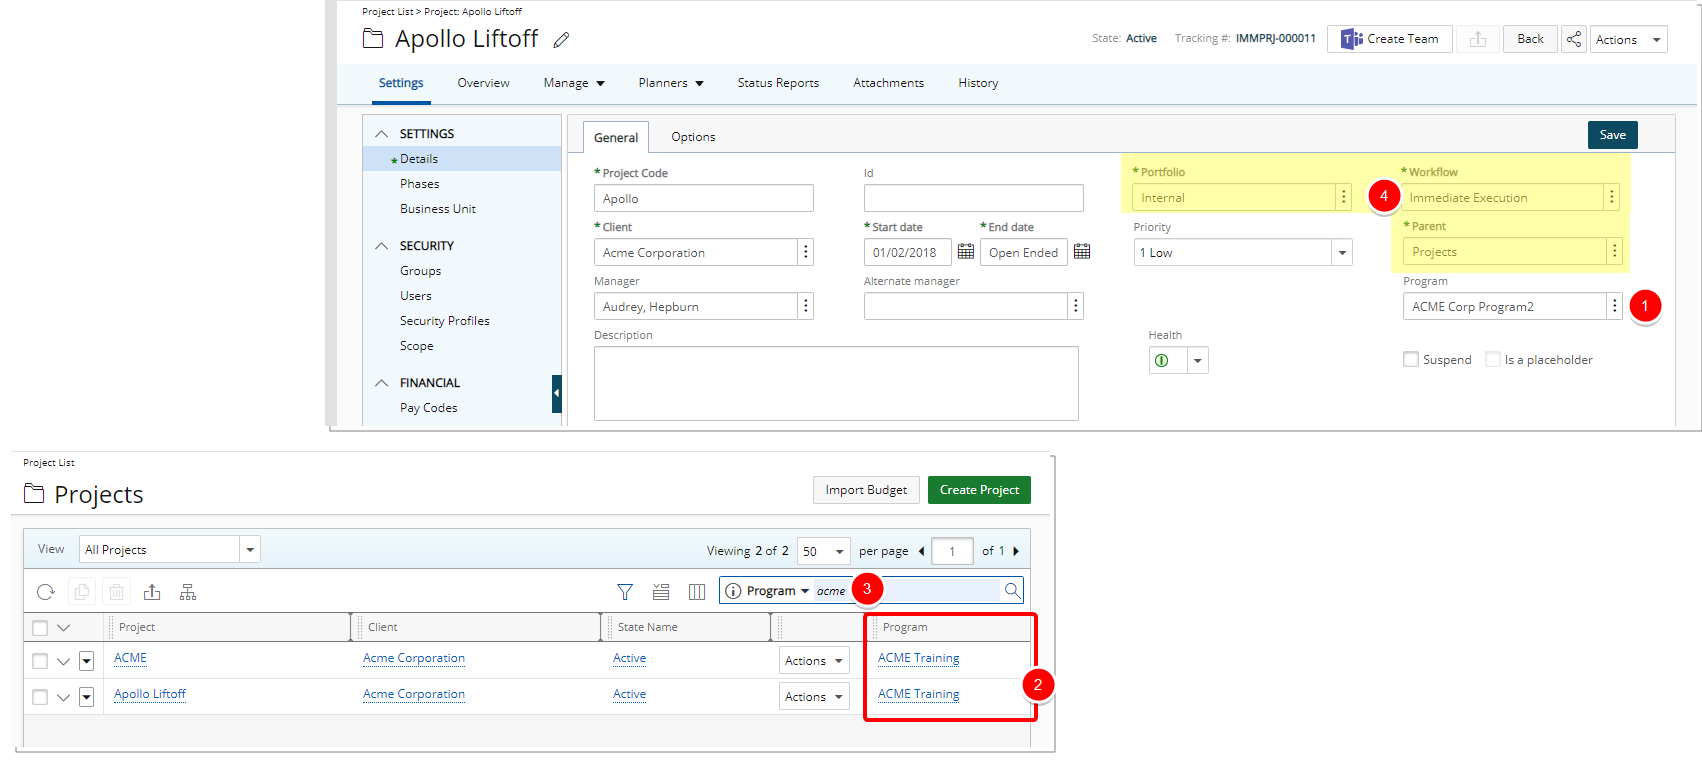Open the Apollo Liftoff project link
The image size is (1702, 764).
pyautogui.click(x=150, y=694)
